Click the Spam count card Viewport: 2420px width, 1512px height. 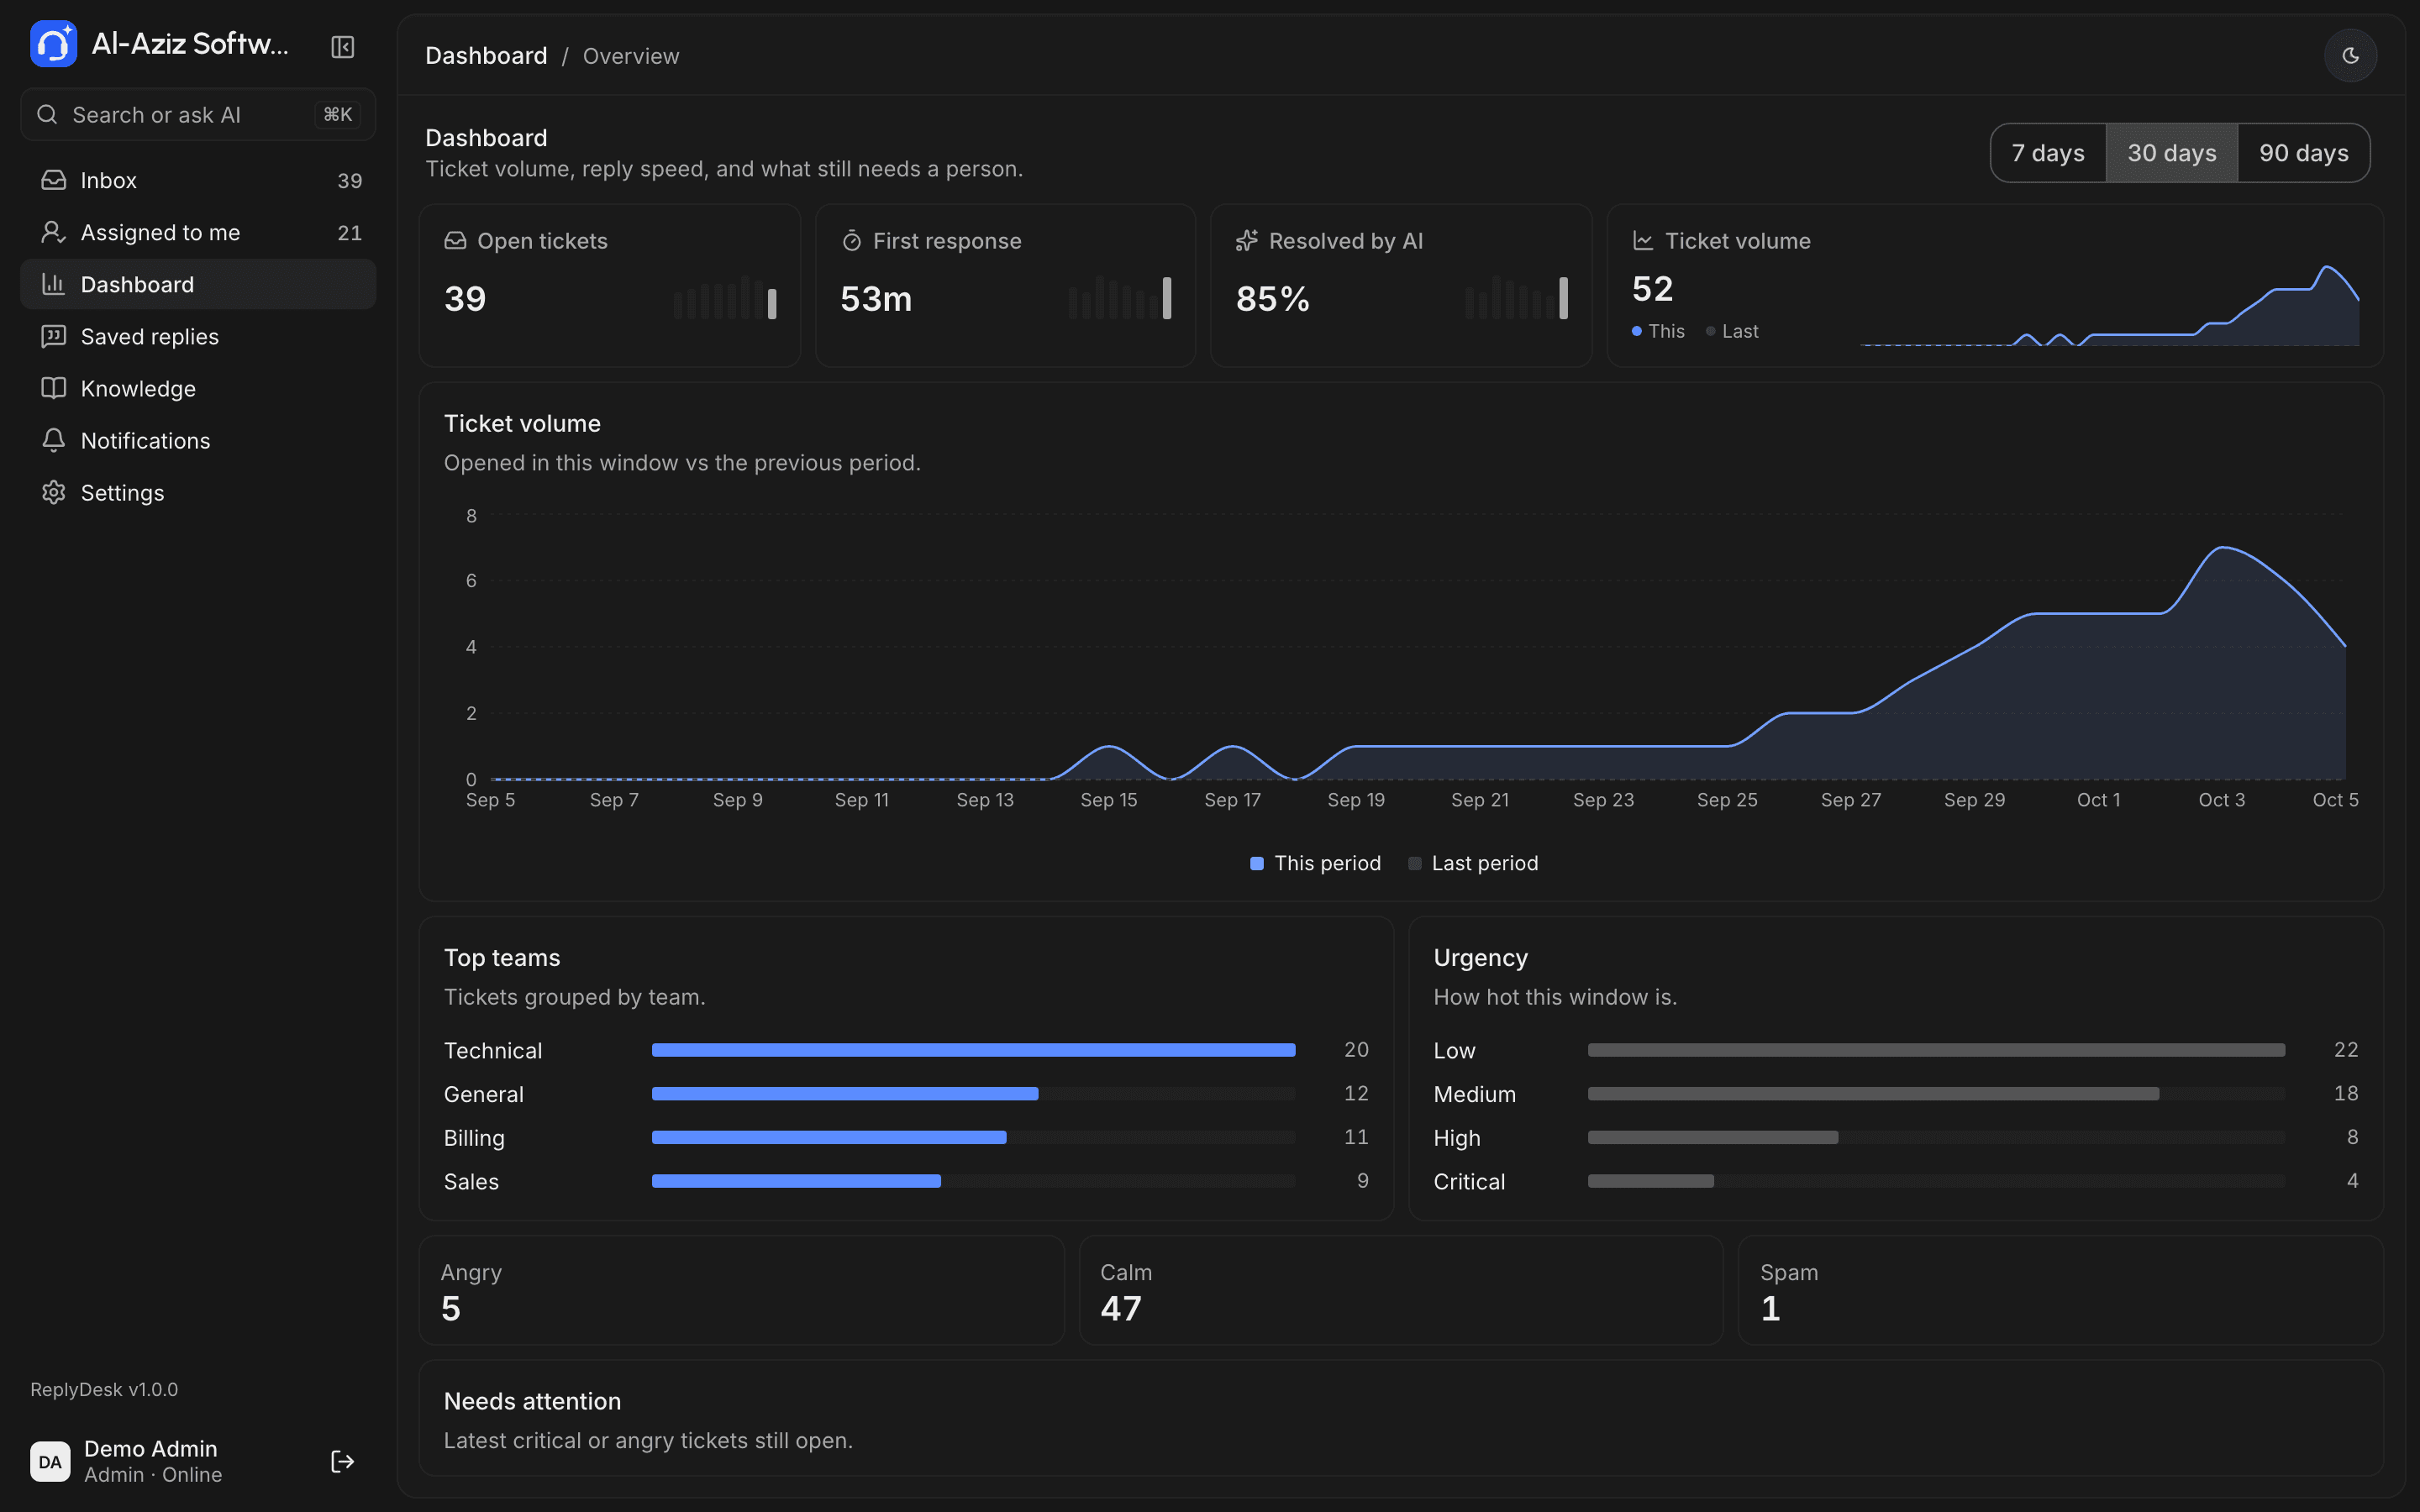pos(2060,1290)
